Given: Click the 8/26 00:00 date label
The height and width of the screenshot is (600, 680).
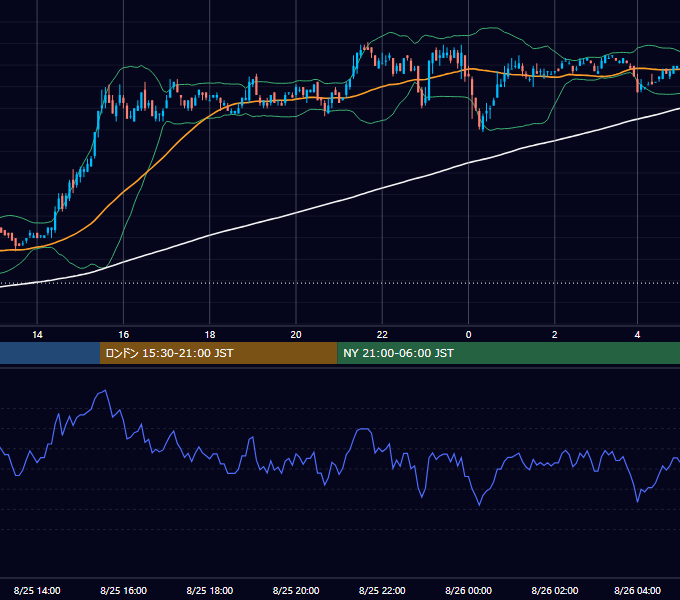Looking at the screenshot, I should 468,590.
